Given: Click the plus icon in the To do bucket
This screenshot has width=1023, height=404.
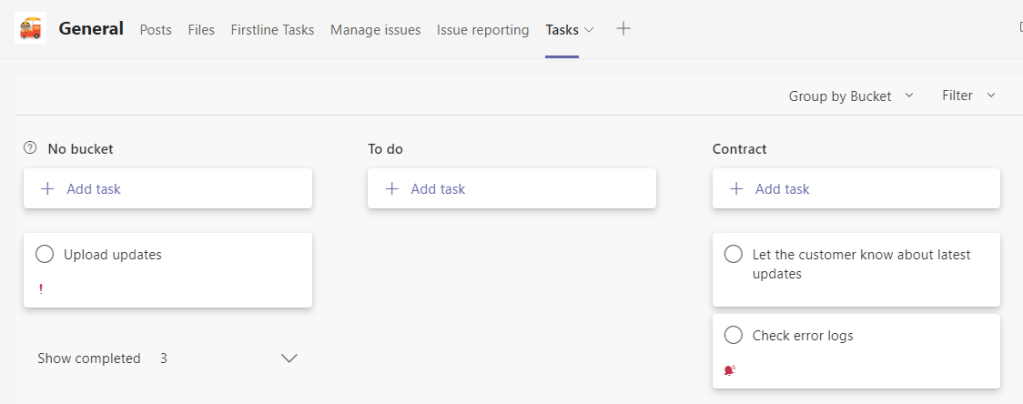Looking at the screenshot, I should coord(392,188).
